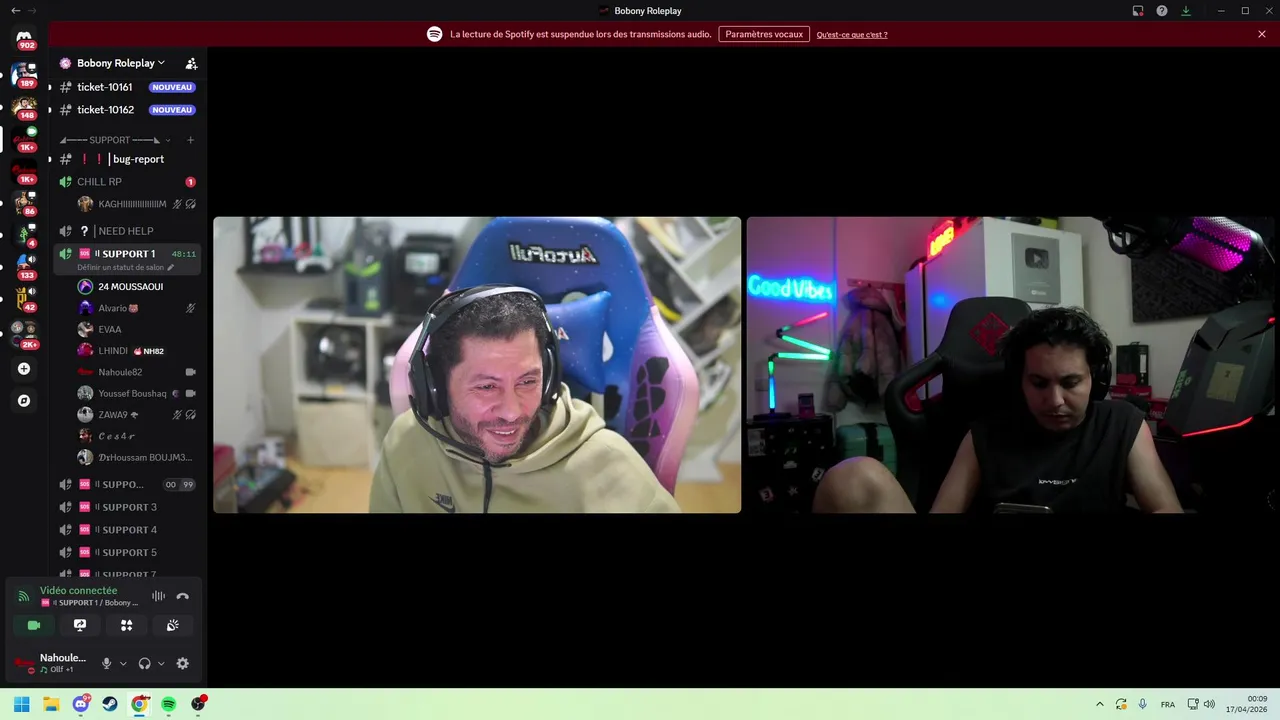Open the server folder with 2K+ badge
The image size is (1280, 720).
(x=24, y=333)
